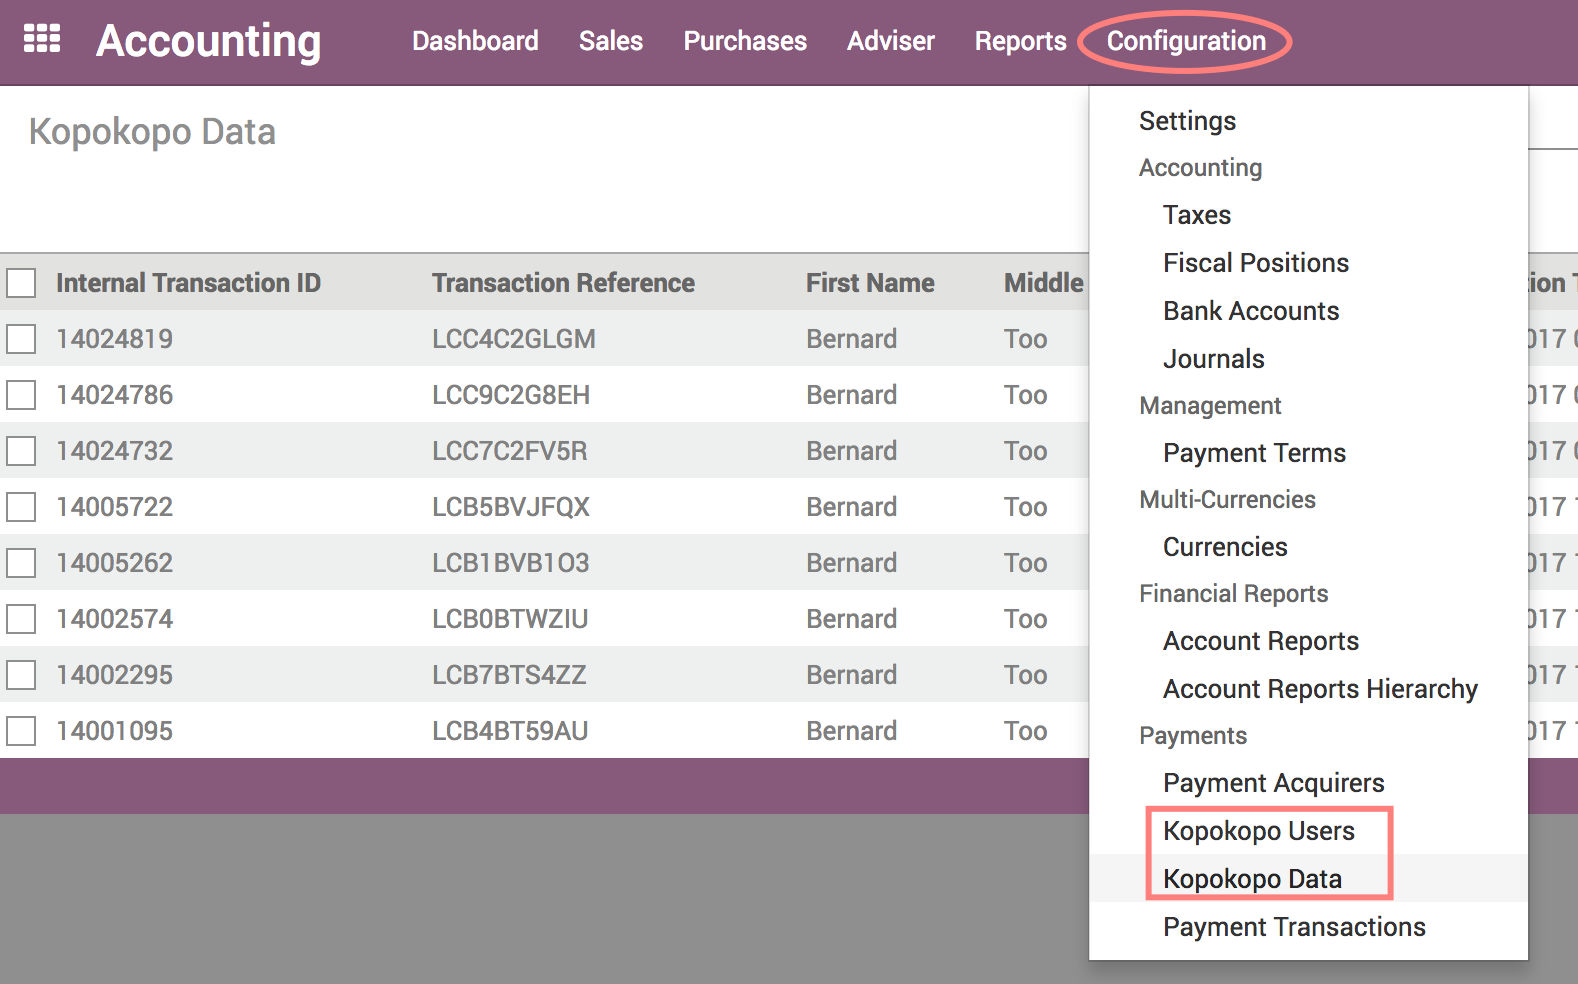This screenshot has height=984, width=1578.
Task: Click transaction ID 14024819
Action: pos(114,339)
